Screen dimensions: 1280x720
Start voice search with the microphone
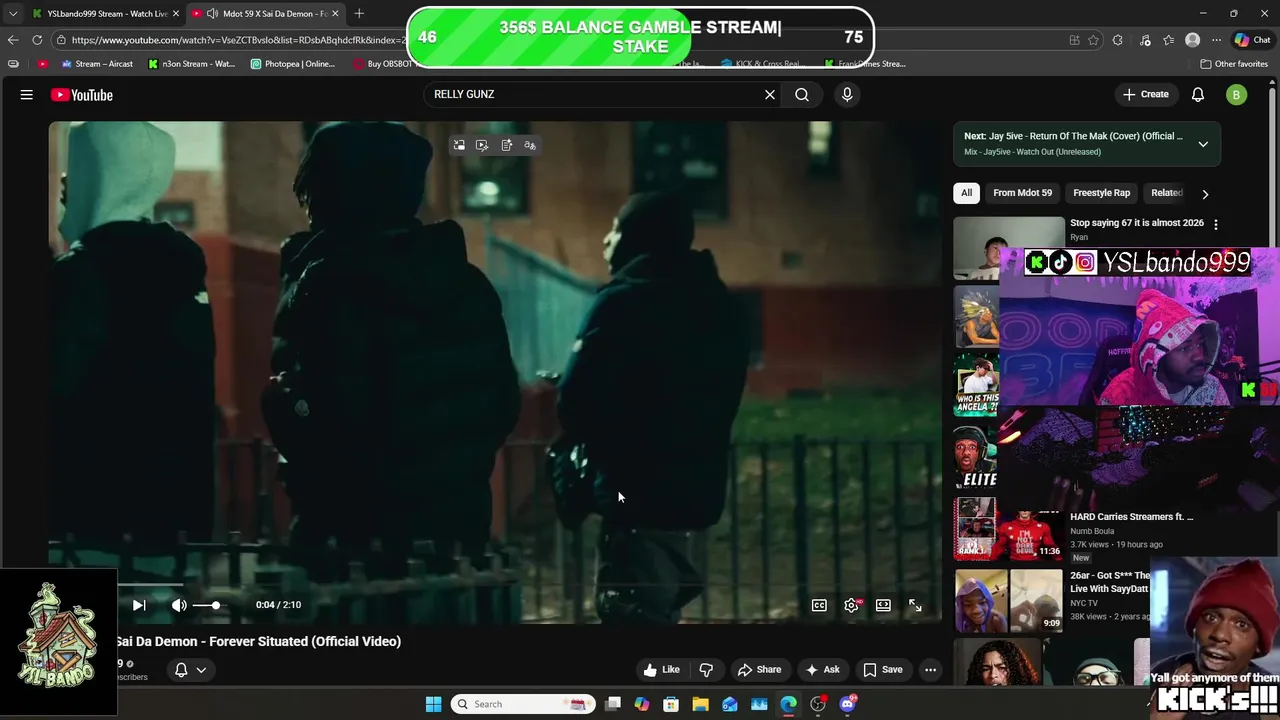(x=847, y=94)
